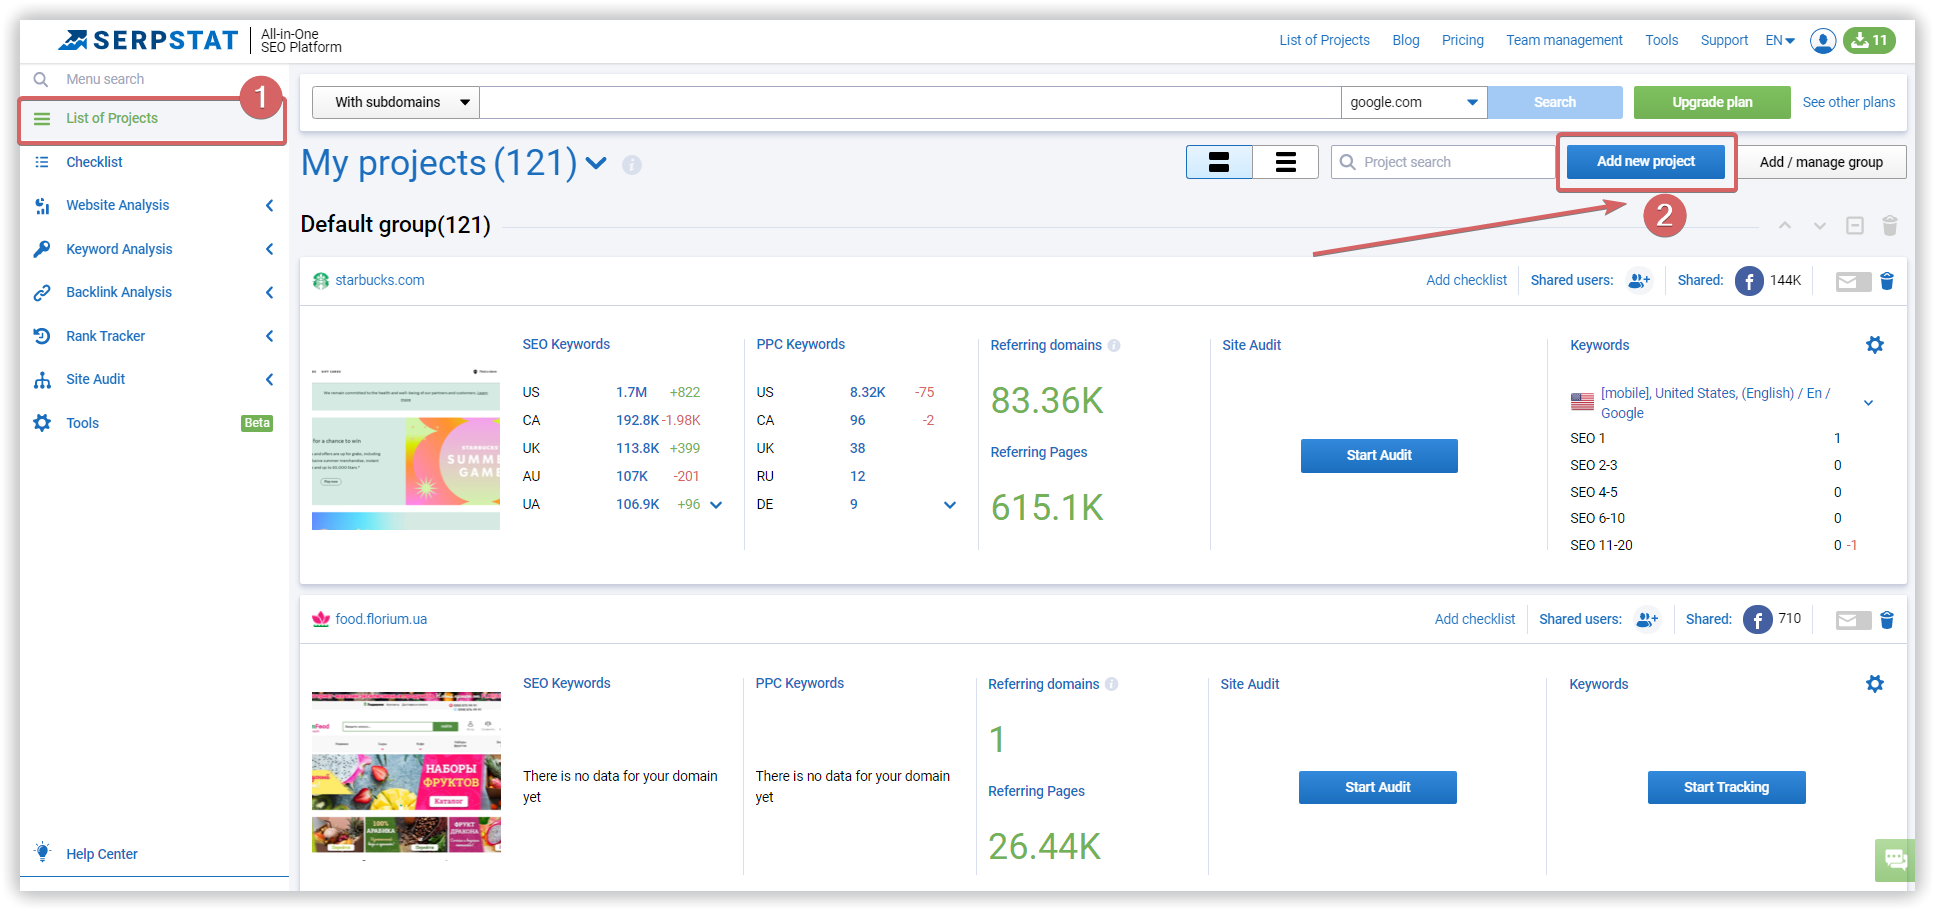
Task: Open starbucks.com project link
Action: [x=380, y=281]
